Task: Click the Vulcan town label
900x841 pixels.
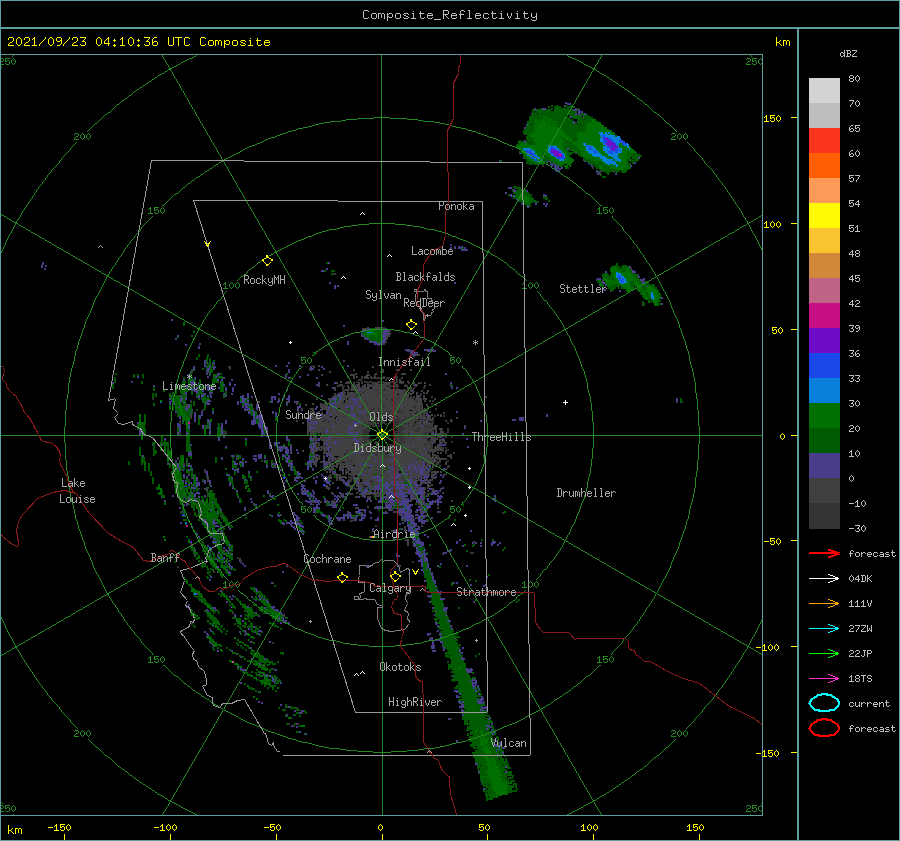Action: tap(509, 743)
